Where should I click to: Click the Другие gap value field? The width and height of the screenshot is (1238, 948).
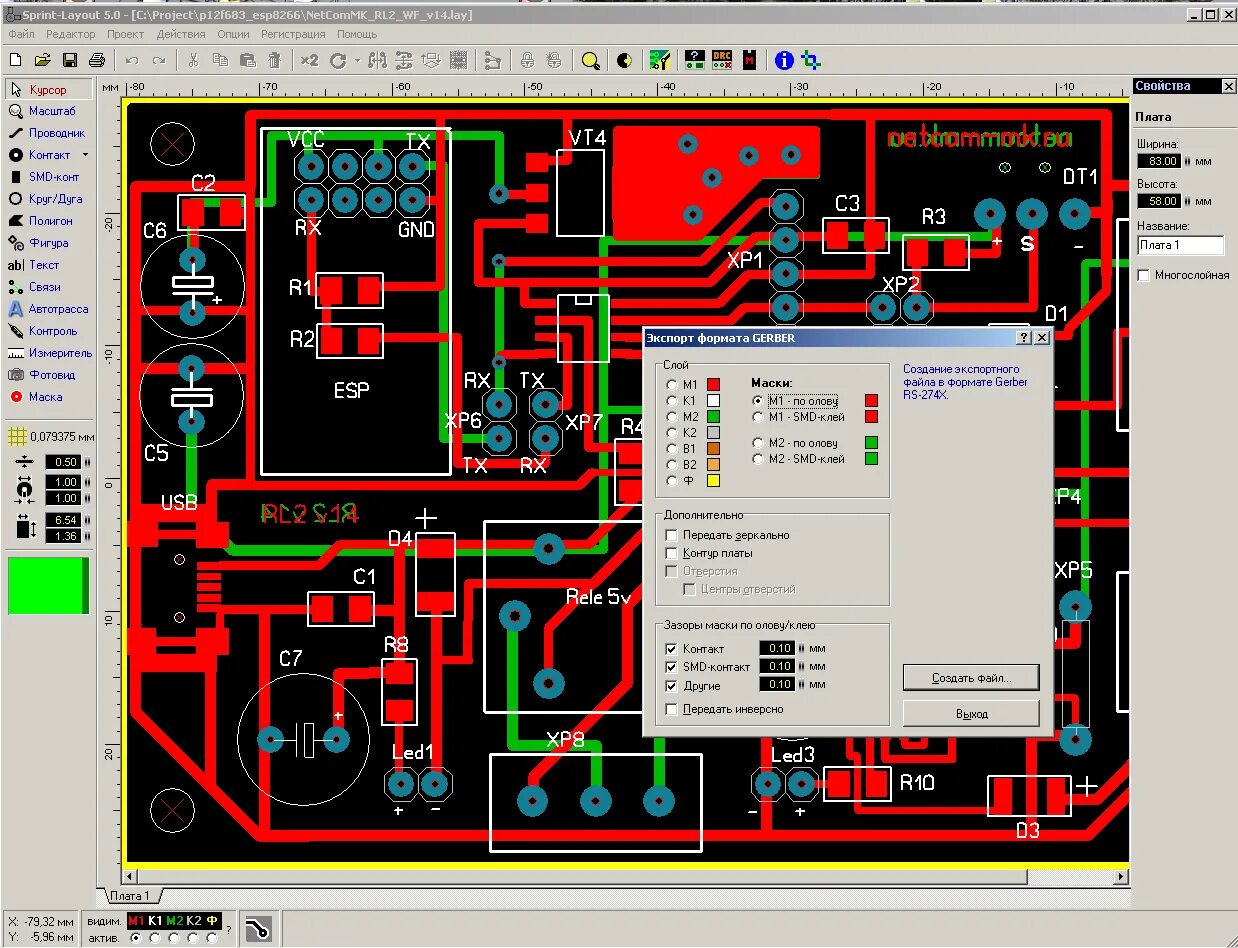click(776, 685)
